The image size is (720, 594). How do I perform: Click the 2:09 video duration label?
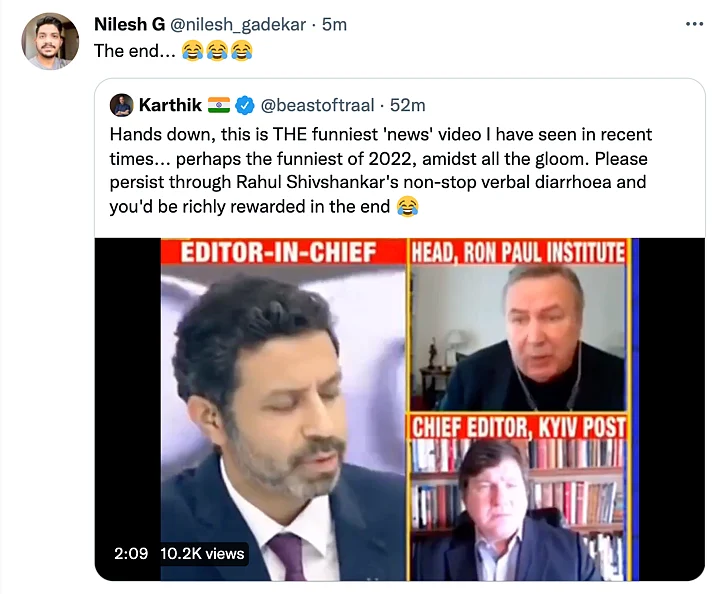[x=130, y=553]
